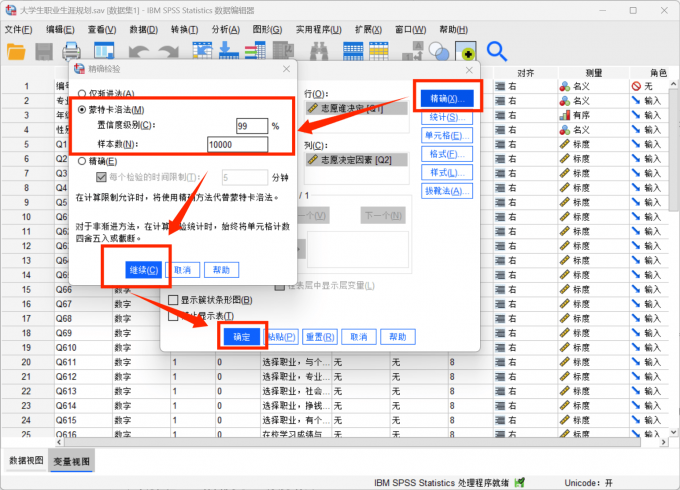Close the 精确检验 dialog window

tap(286, 69)
